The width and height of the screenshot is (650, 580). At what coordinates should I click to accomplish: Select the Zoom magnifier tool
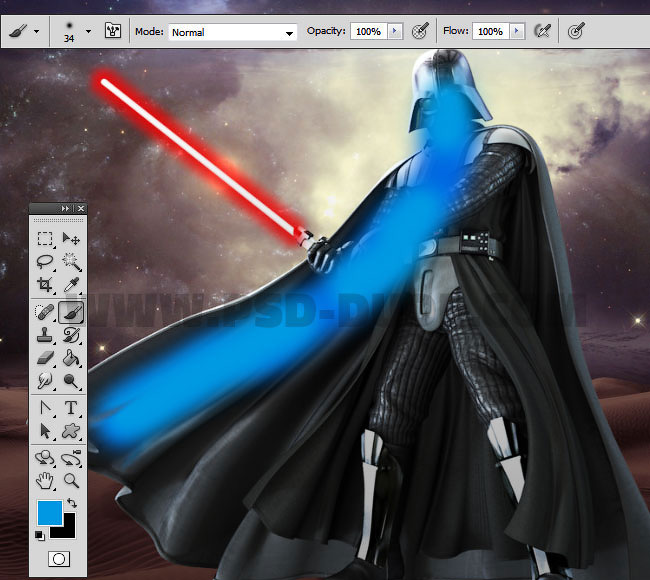(x=71, y=481)
